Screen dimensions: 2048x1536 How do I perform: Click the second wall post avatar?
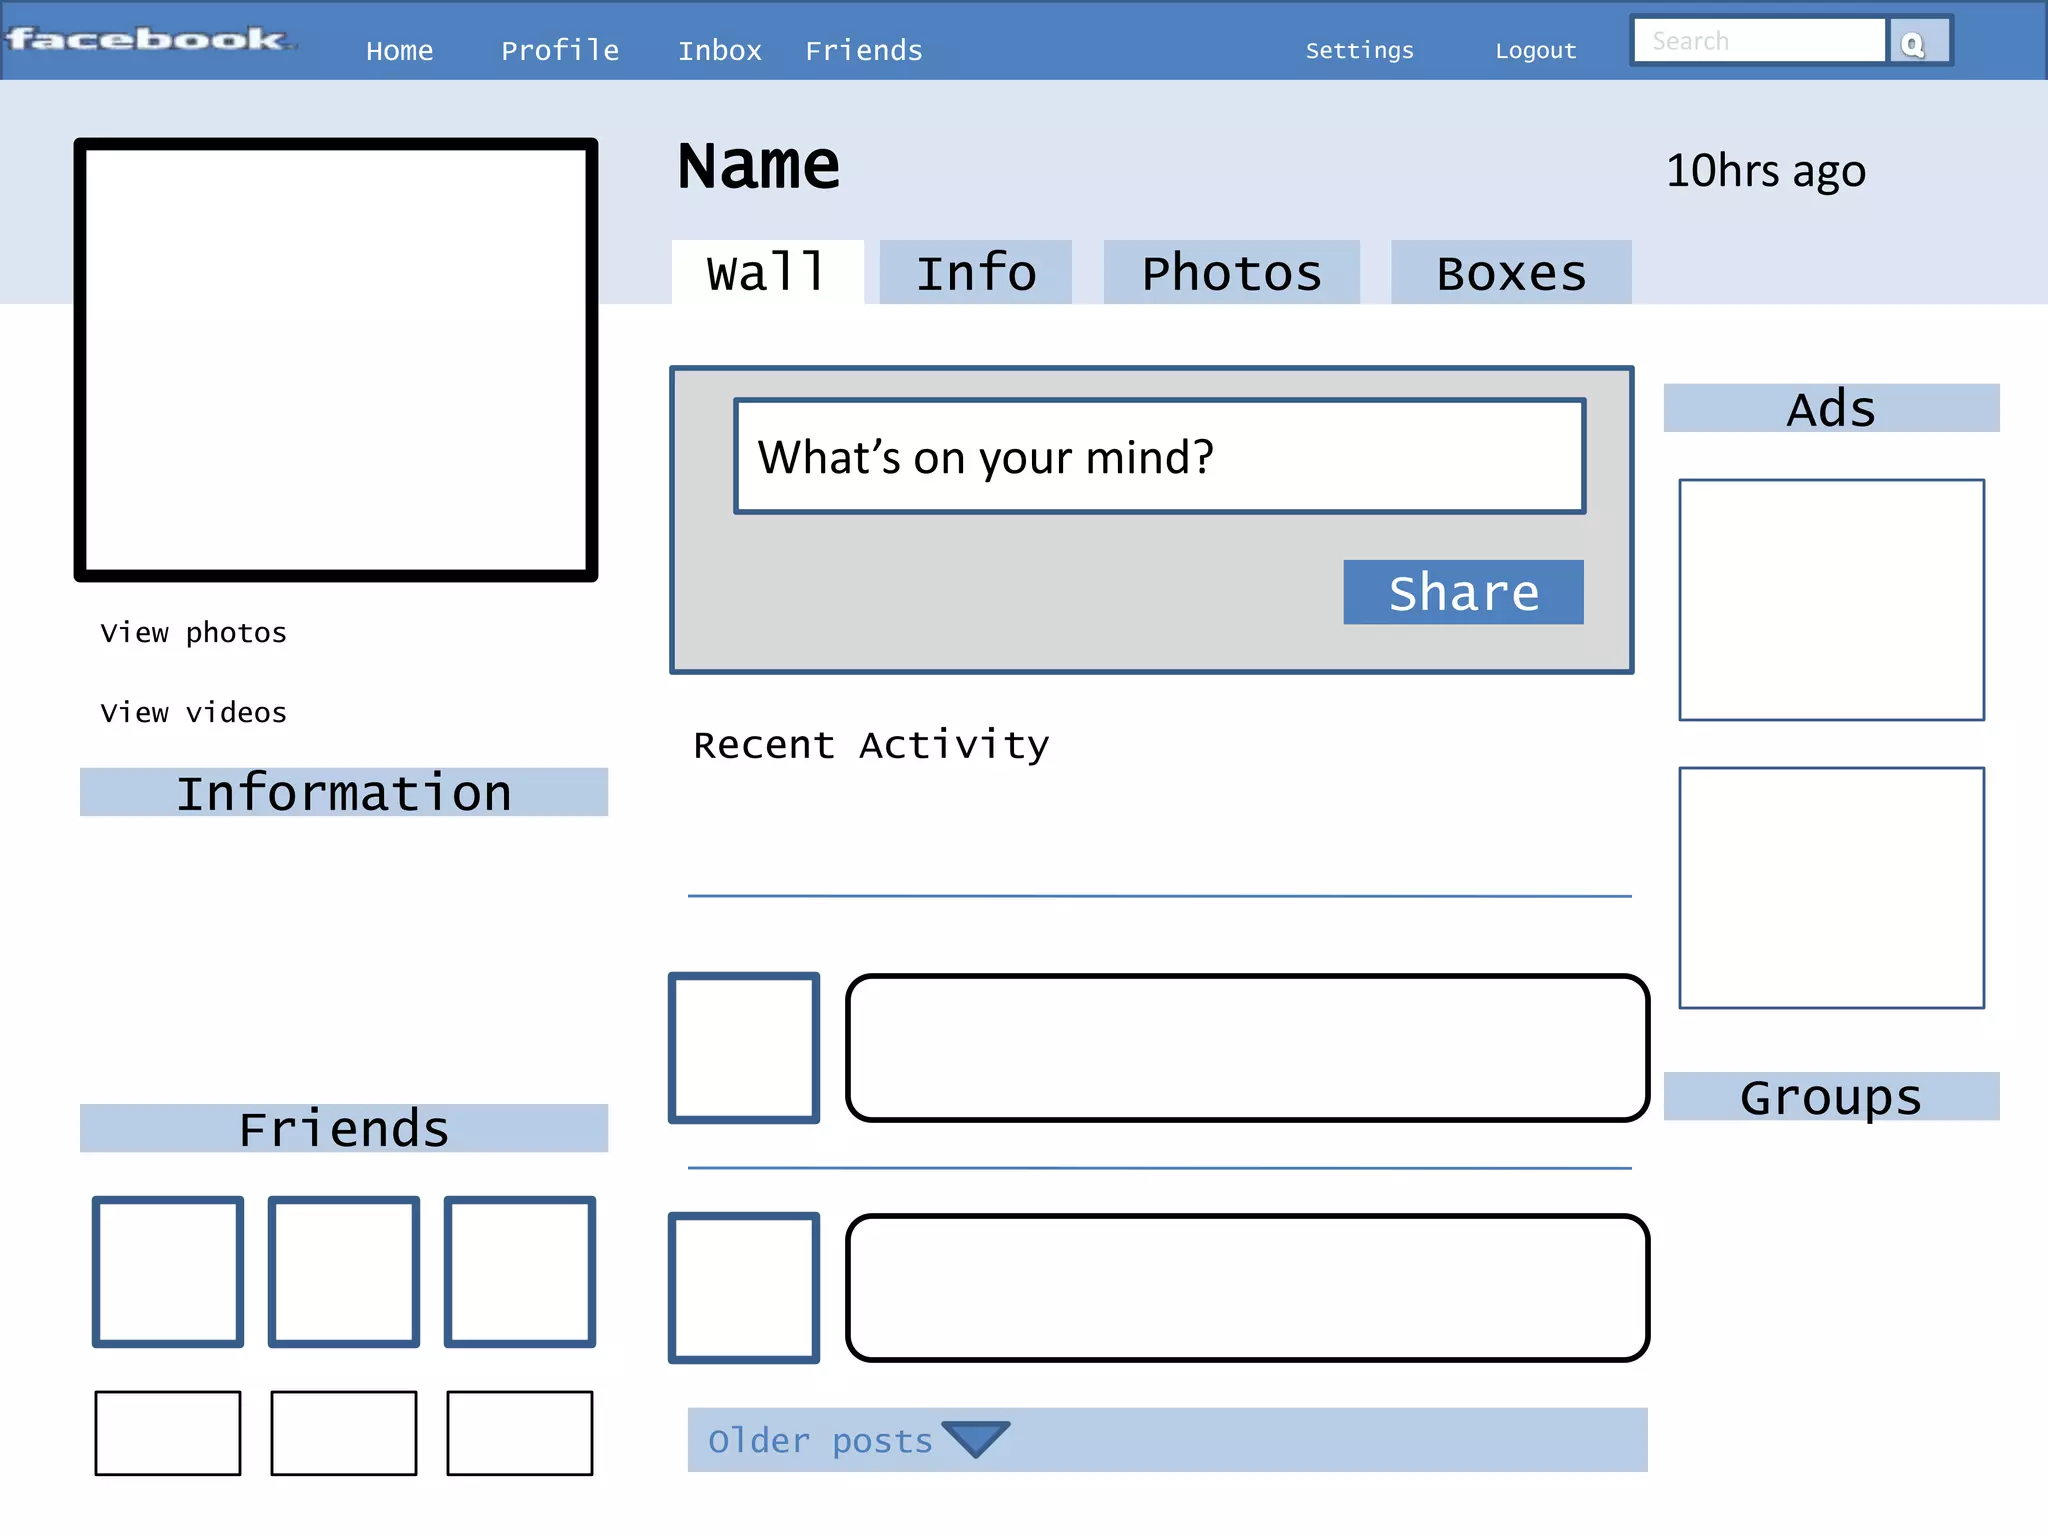[x=744, y=1288]
